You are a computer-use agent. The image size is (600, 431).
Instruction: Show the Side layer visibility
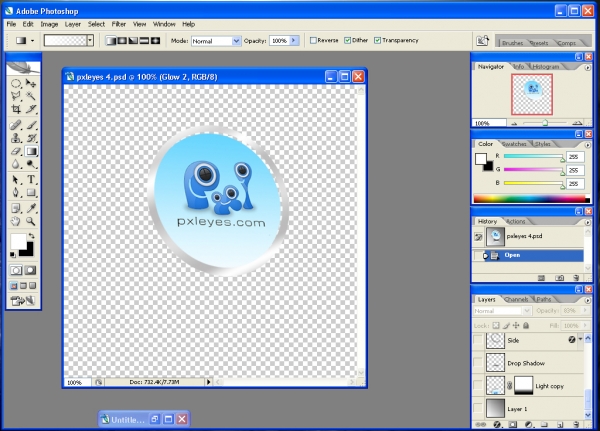tap(478, 340)
